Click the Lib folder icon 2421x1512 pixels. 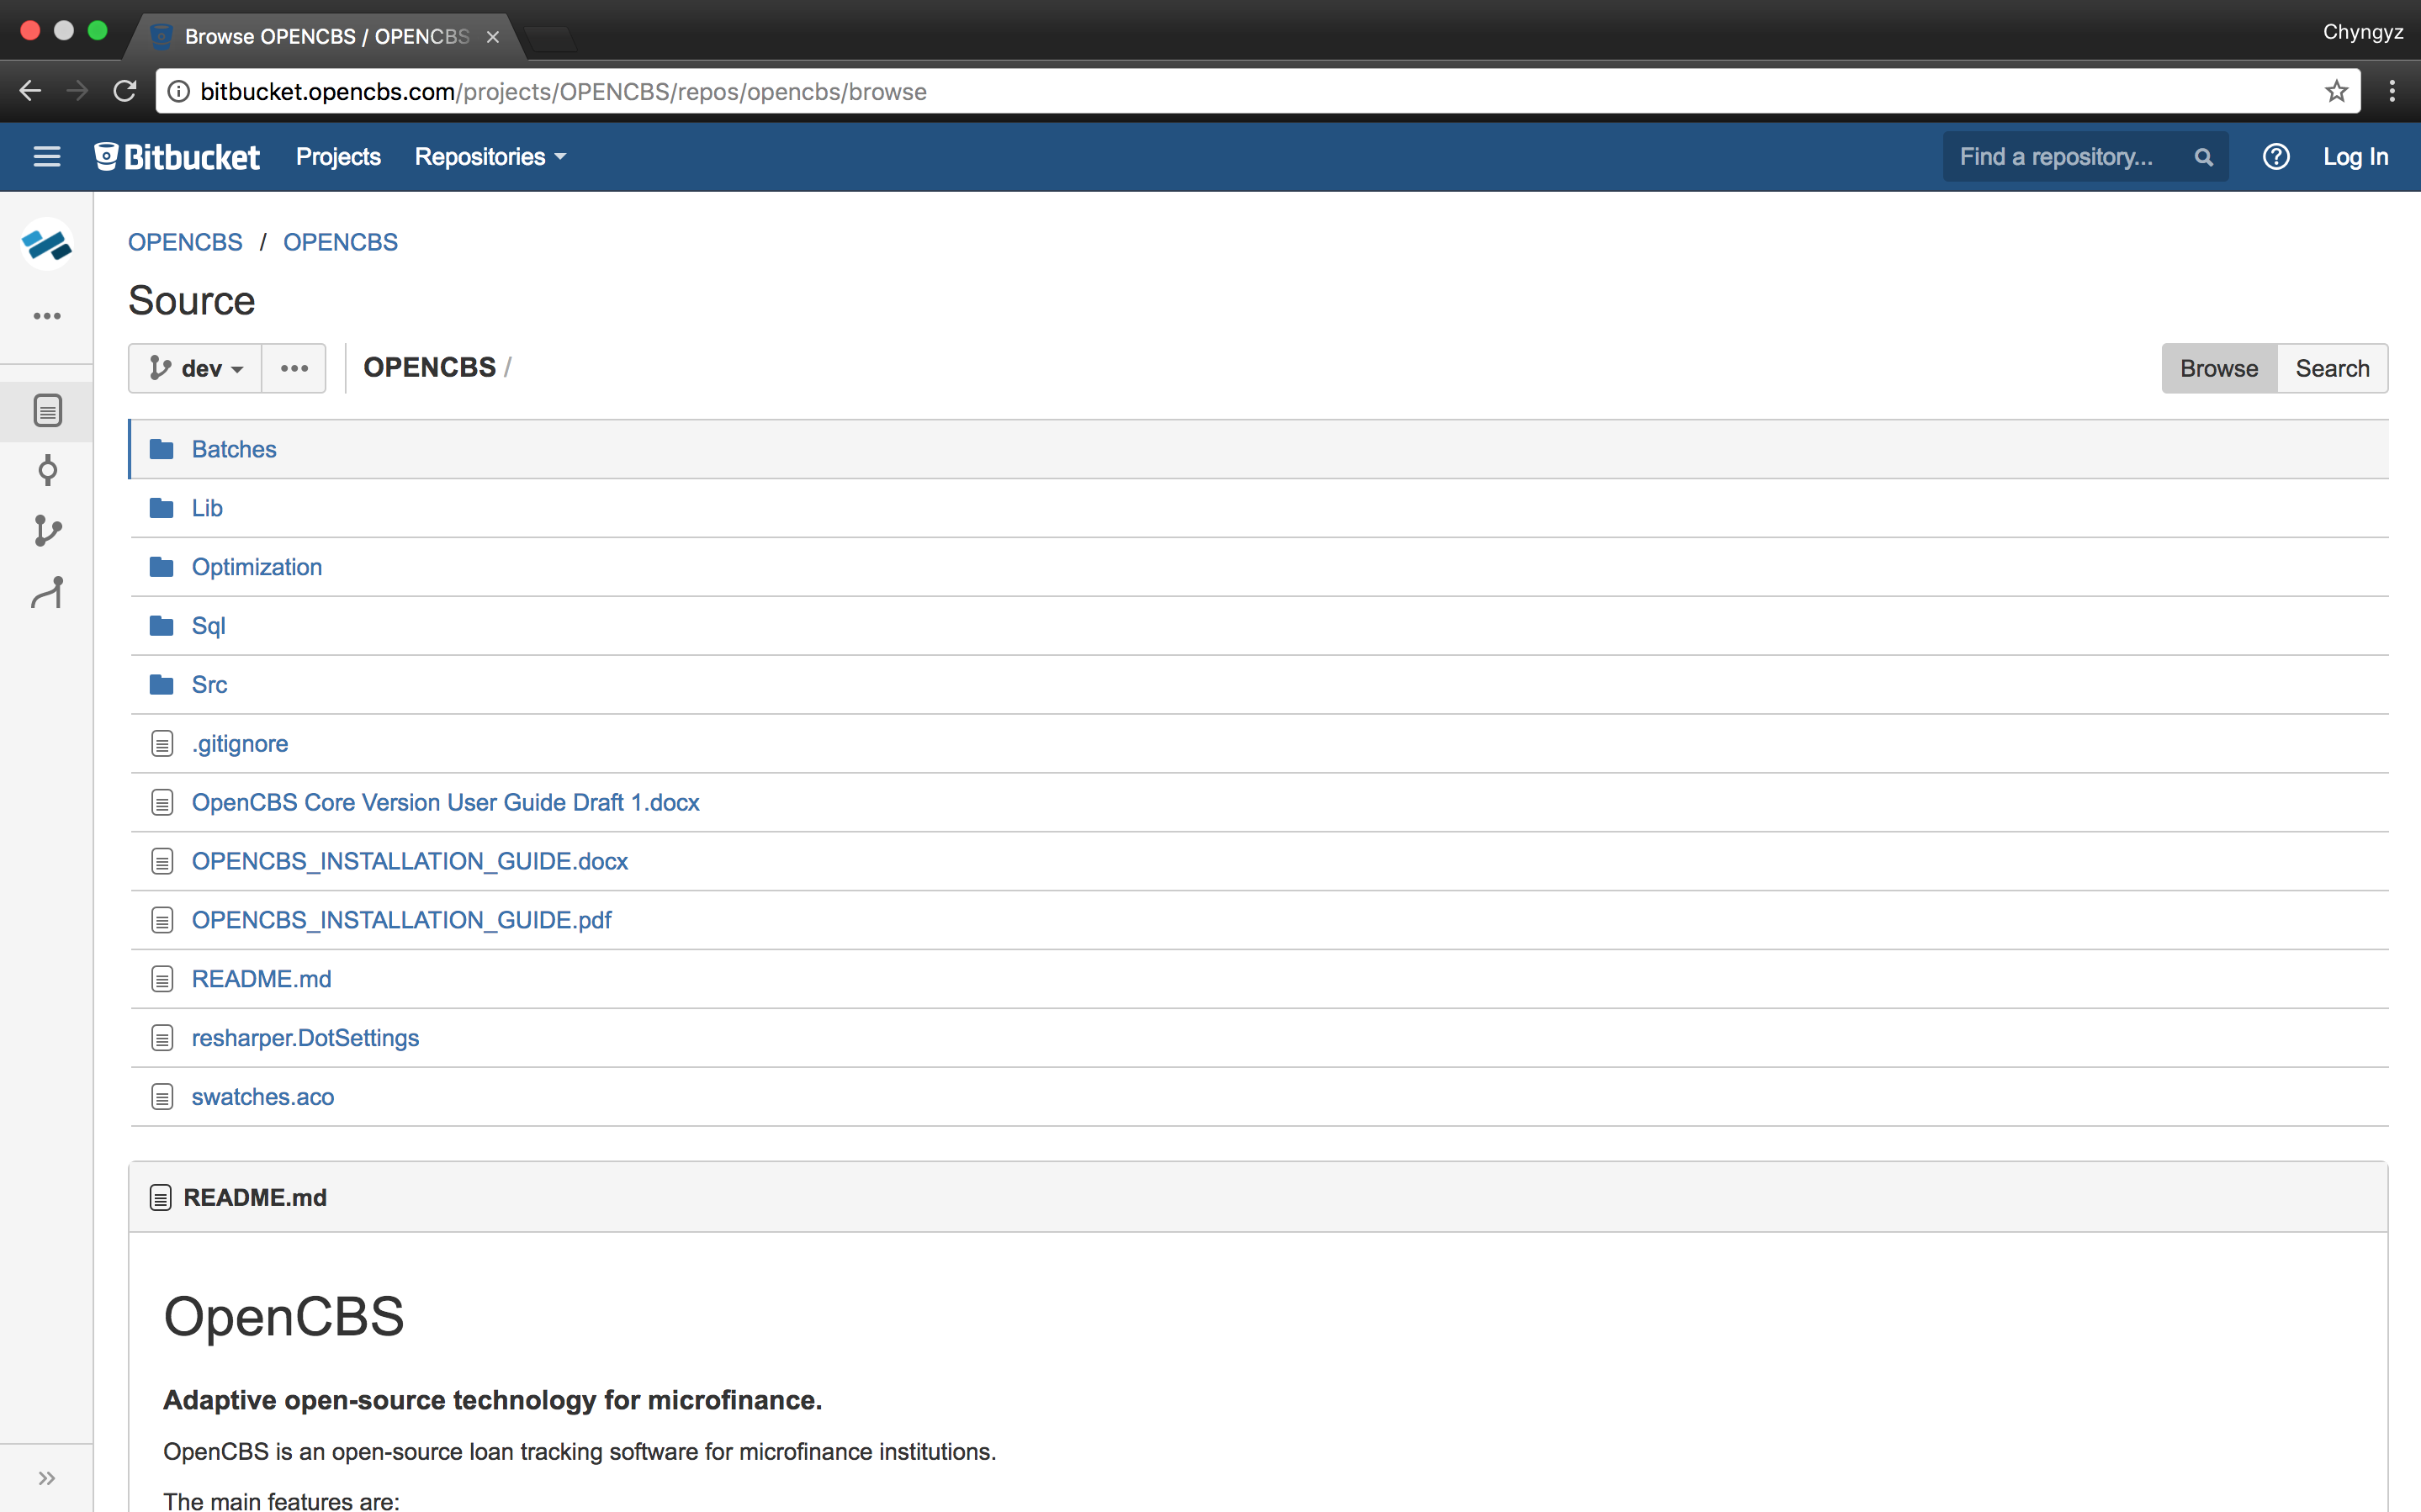click(161, 508)
